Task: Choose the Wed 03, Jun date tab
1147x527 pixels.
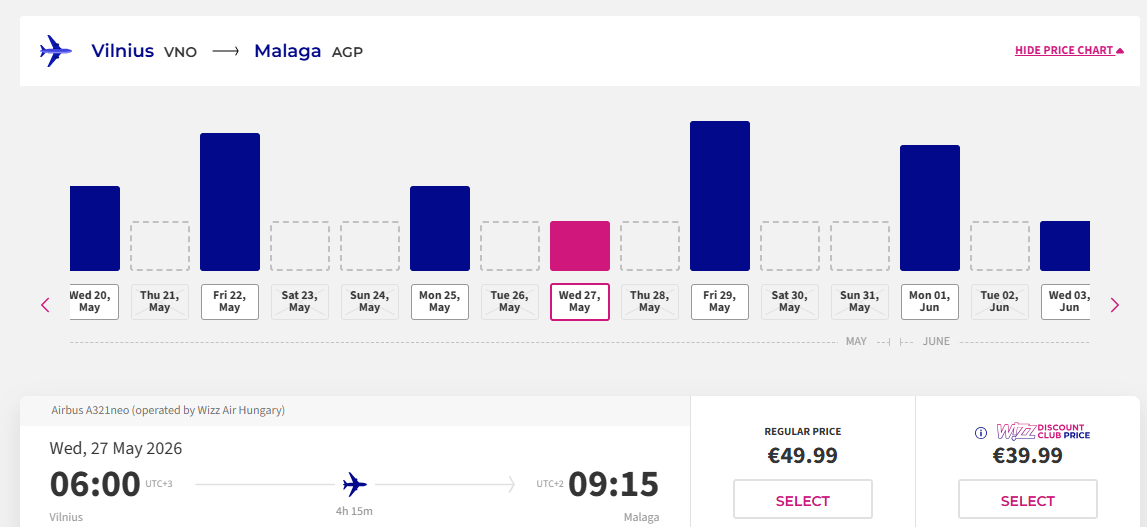Action: coord(1066,302)
